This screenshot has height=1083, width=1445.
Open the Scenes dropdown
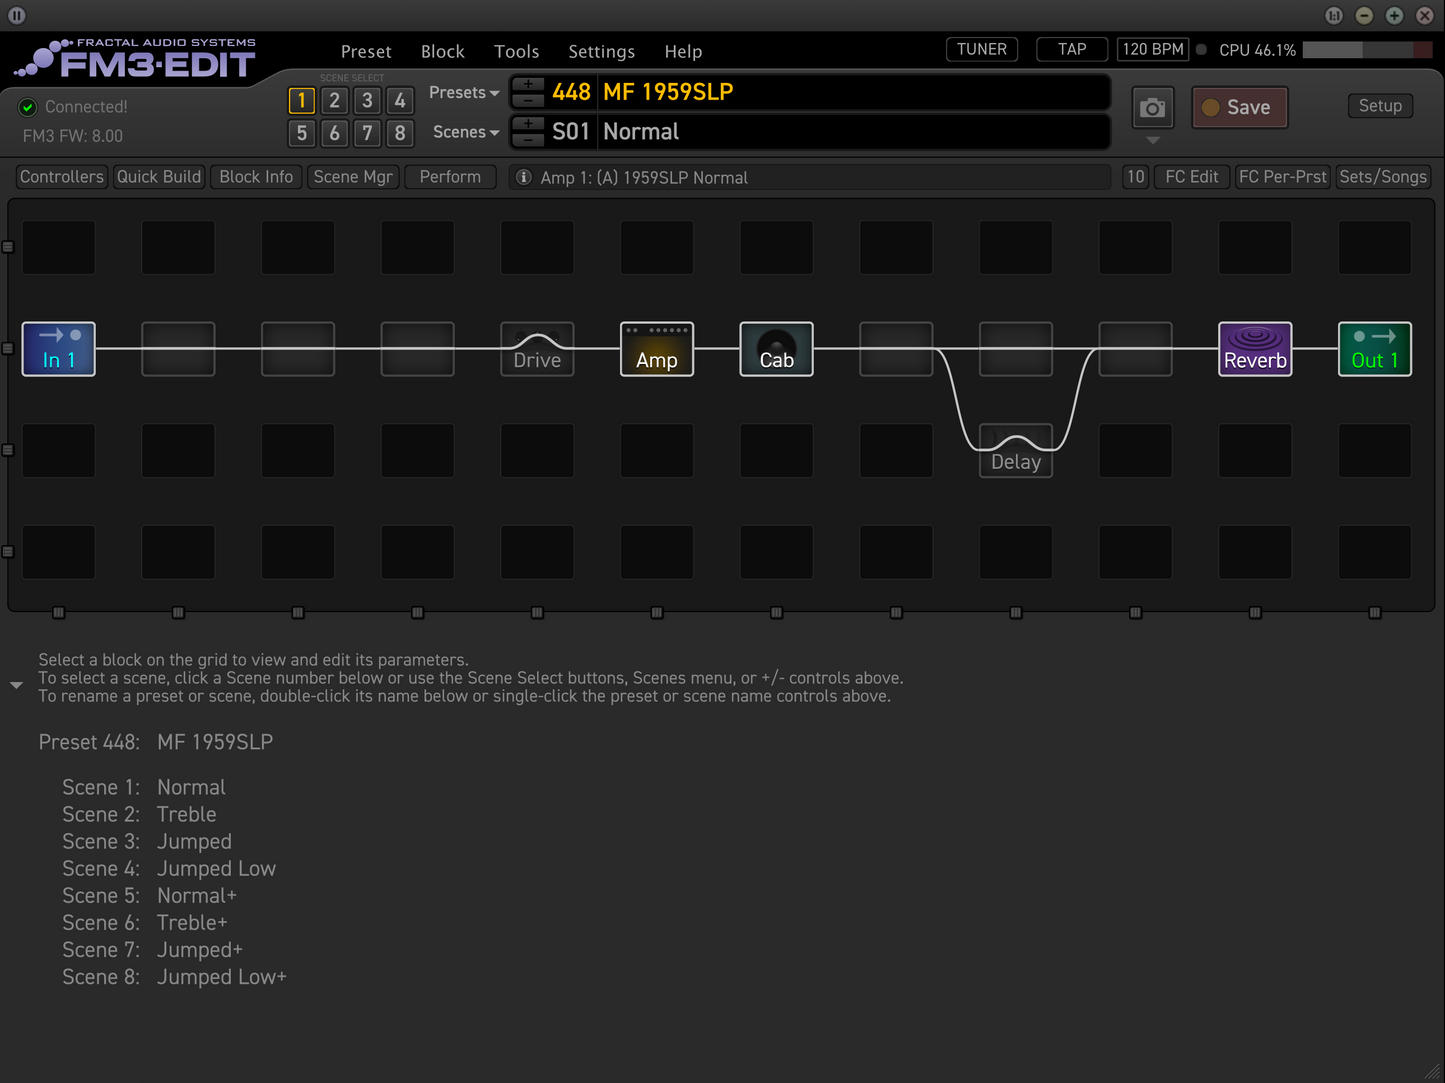[466, 132]
